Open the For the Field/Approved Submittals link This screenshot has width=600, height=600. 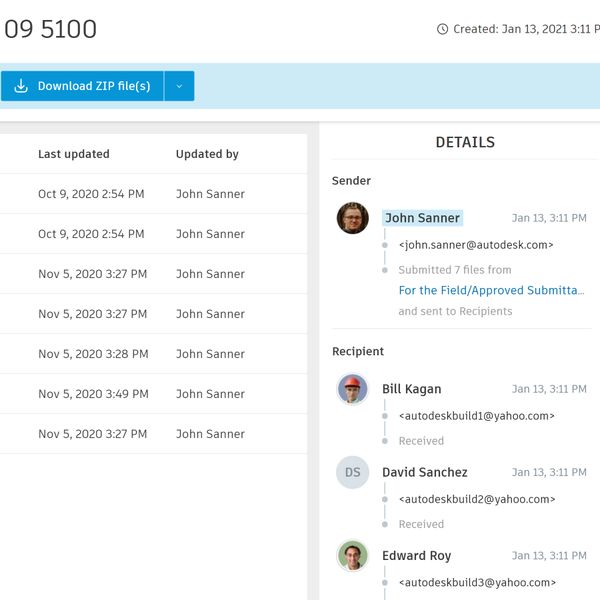point(491,290)
